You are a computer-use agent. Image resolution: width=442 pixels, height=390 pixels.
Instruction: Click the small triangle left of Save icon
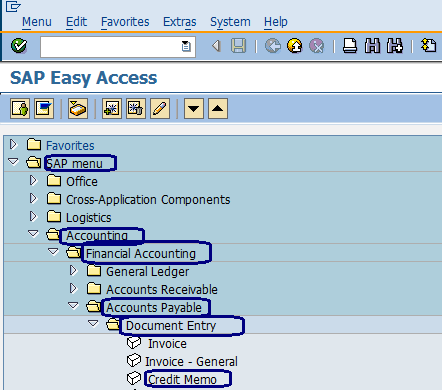click(216, 46)
